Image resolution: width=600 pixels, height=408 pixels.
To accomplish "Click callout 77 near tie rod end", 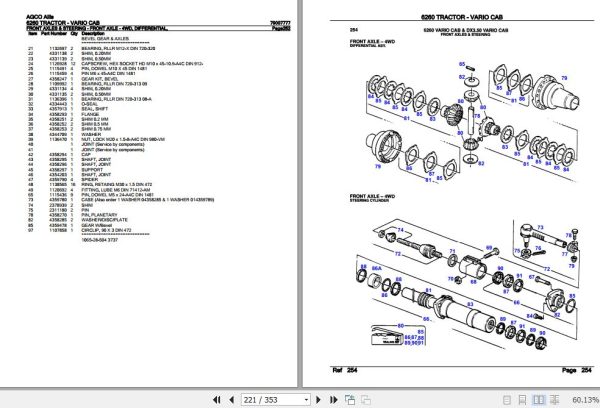I will pos(564,254).
